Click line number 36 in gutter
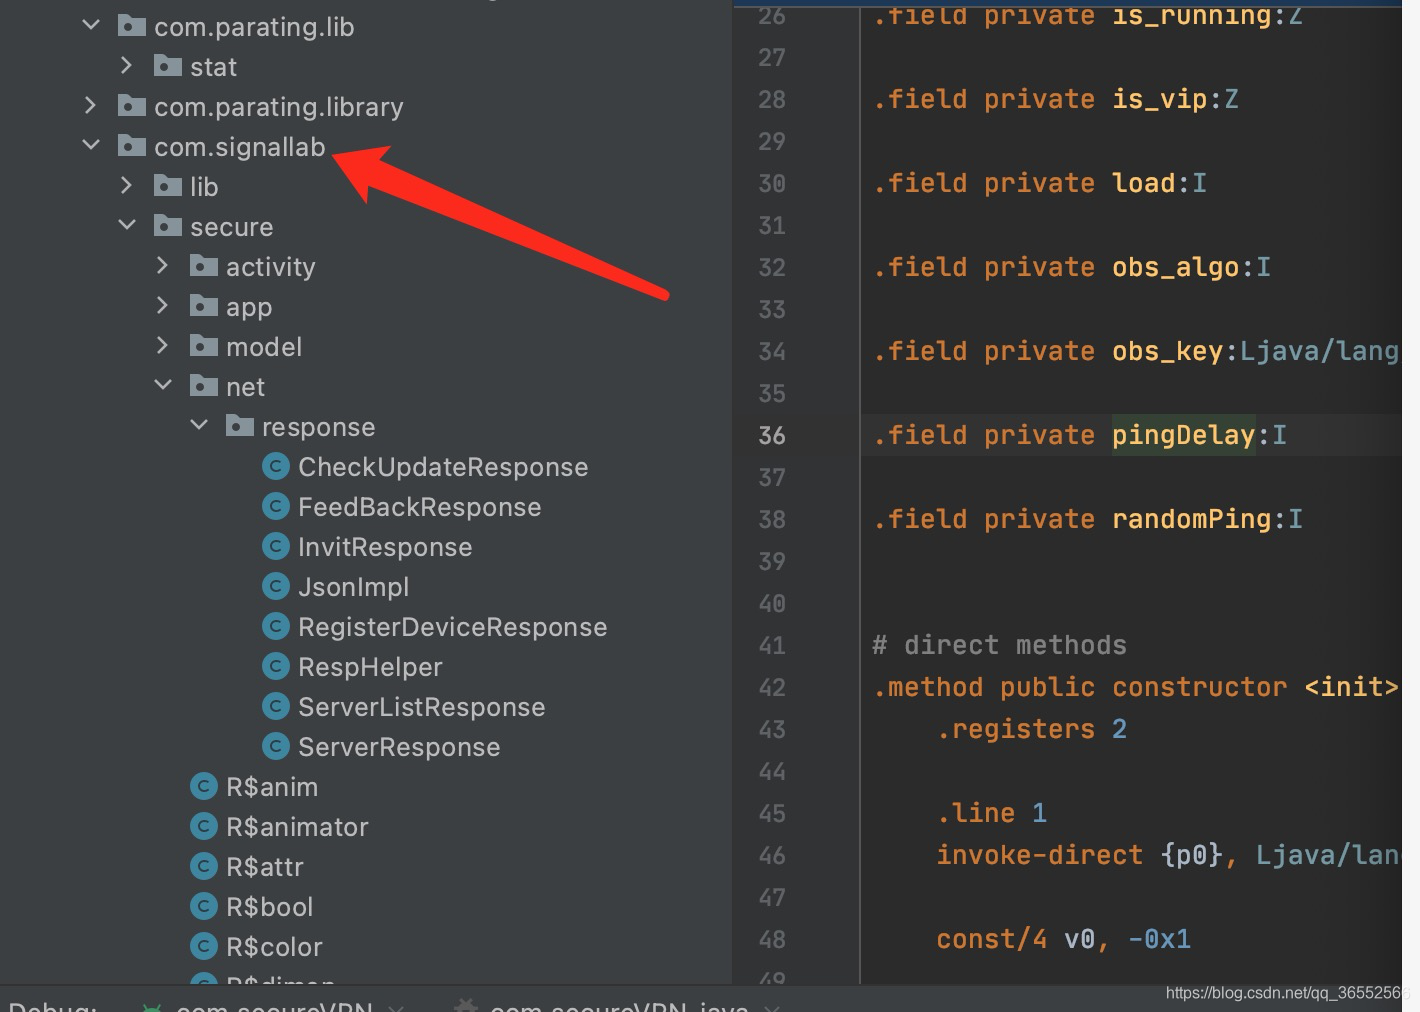This screenshot has width=1420, height=1012. 772,435
